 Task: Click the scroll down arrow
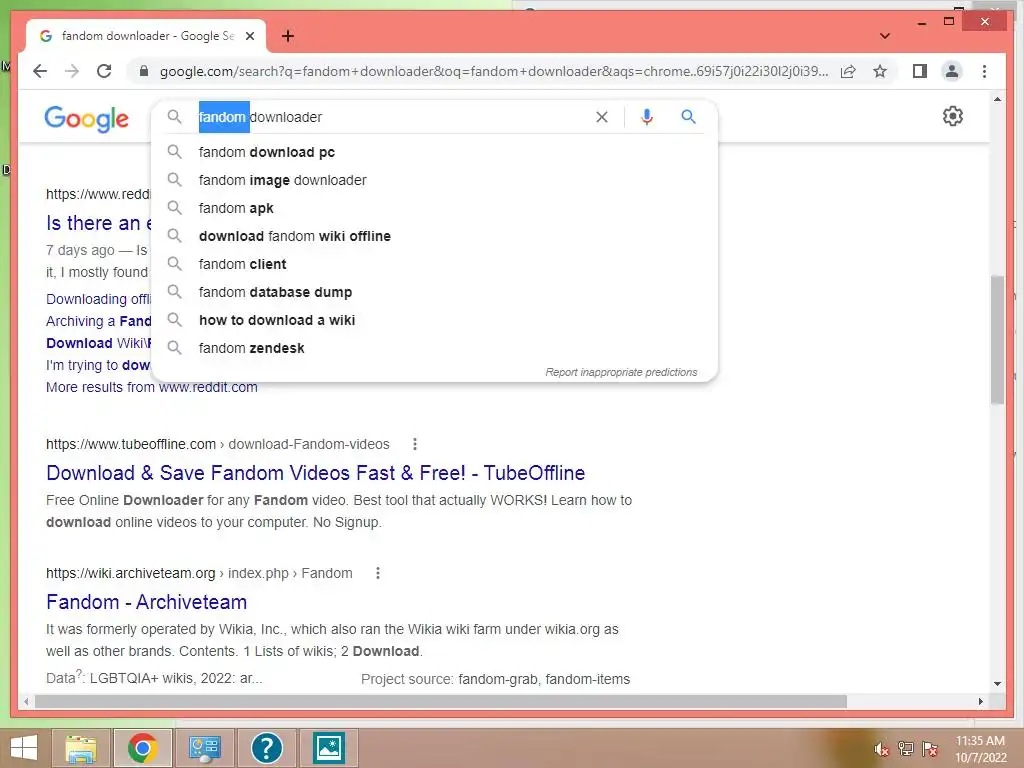tap(997, 684)
